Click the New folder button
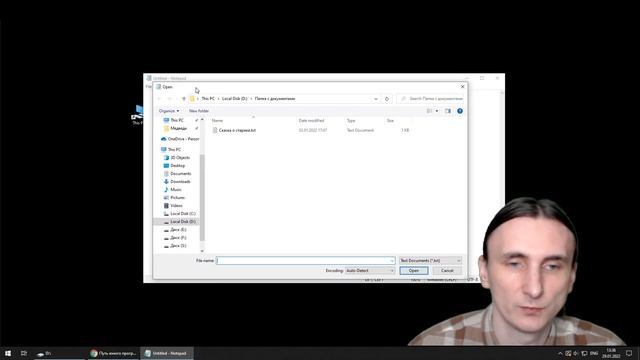The height and width of the screenshot is (360, 640). (x=199, y=111)
